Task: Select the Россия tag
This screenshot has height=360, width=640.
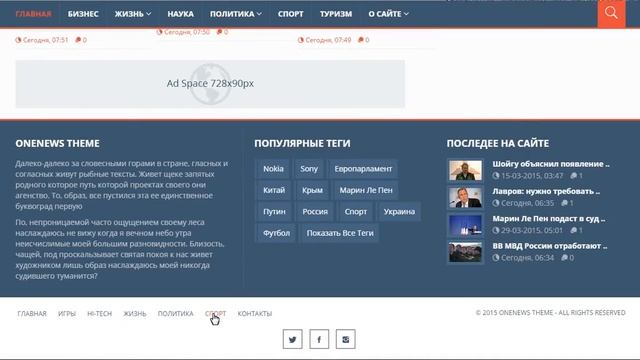Action: (315, 212)
